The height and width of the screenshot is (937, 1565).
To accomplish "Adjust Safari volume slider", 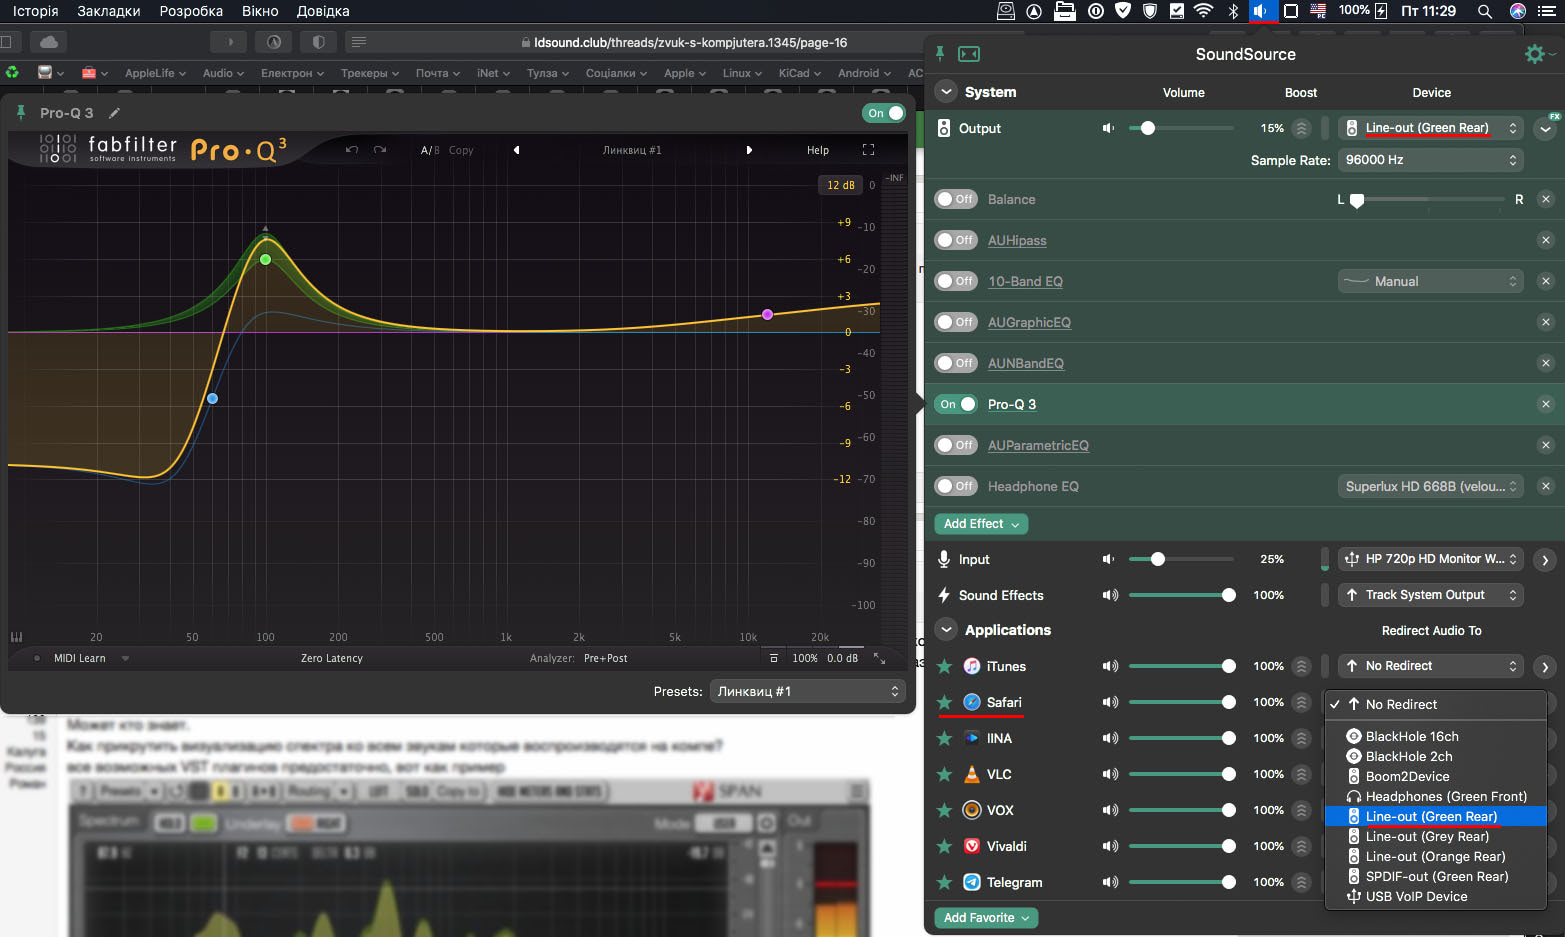I will click(x=1182, y=702).
